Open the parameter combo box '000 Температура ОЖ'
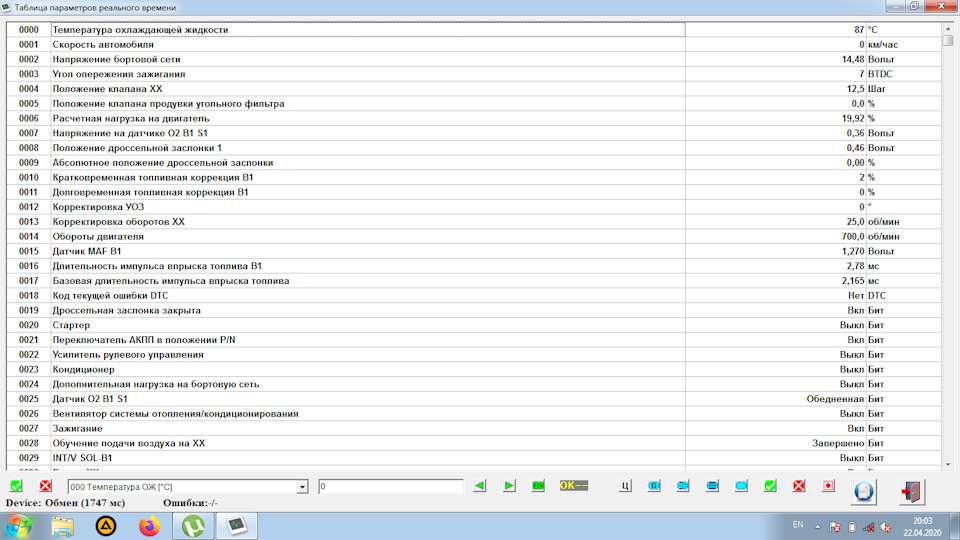The height and width of the screenshot is (540, 960). pos(188,487)
